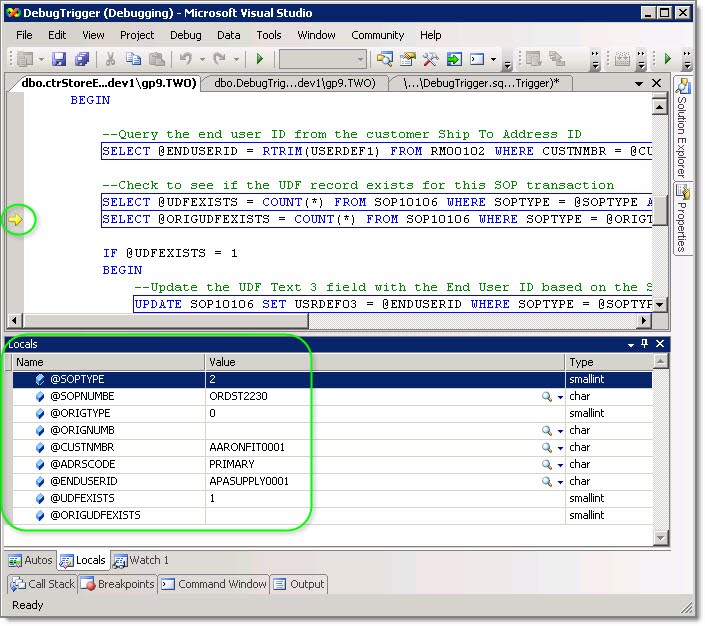Screen dimensions: 705x626
Task: Click the magnifier visualizer for @CUSTNMBR
Action: [547, 447]
